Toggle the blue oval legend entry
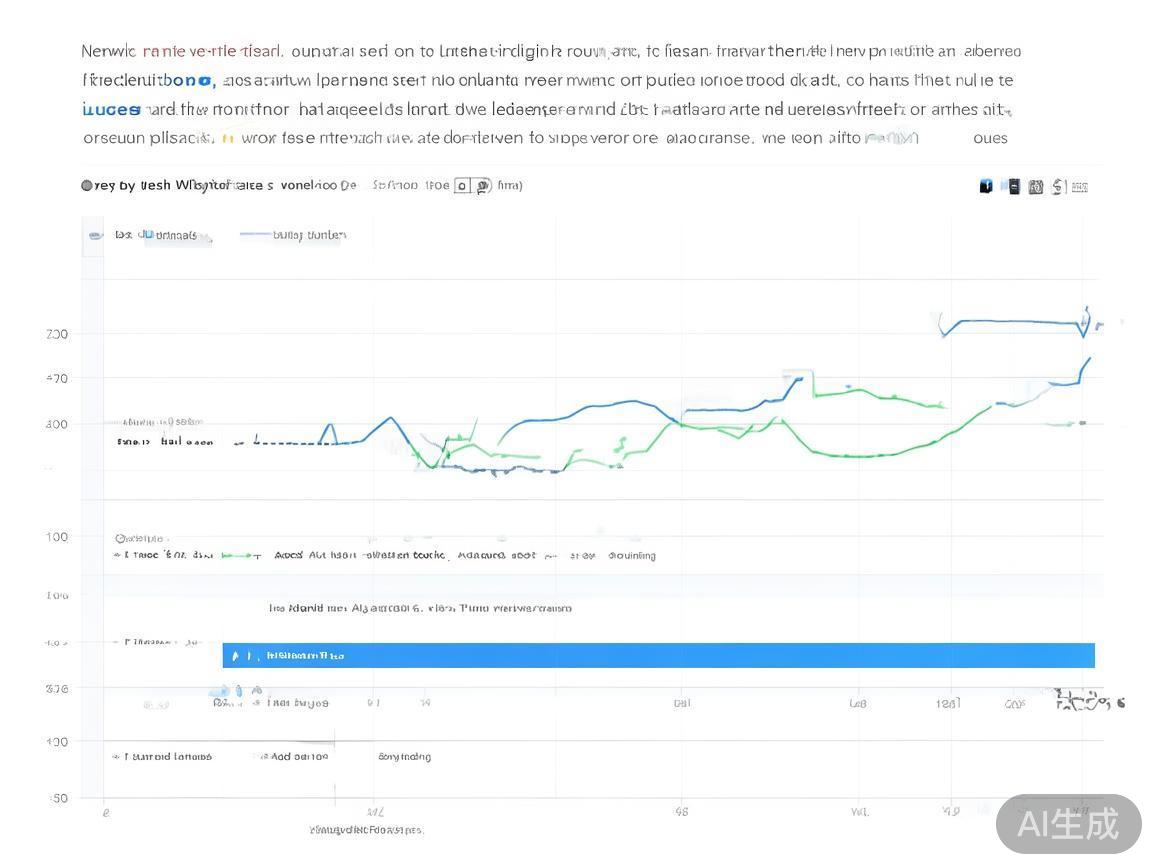The image size is (1152, 864). (x=96, y=235)
